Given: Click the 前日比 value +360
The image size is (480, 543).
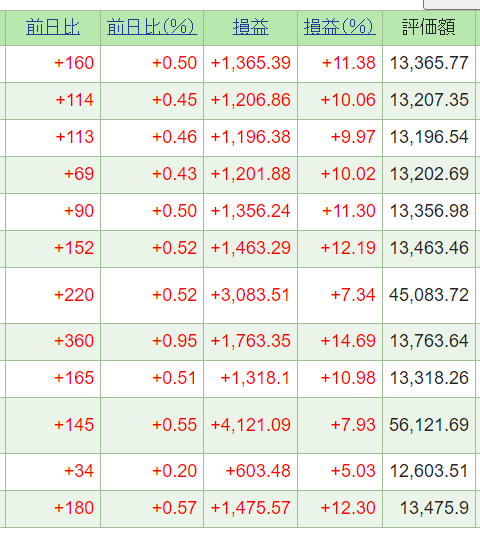Looking at the screenshot, I should 74,341.
